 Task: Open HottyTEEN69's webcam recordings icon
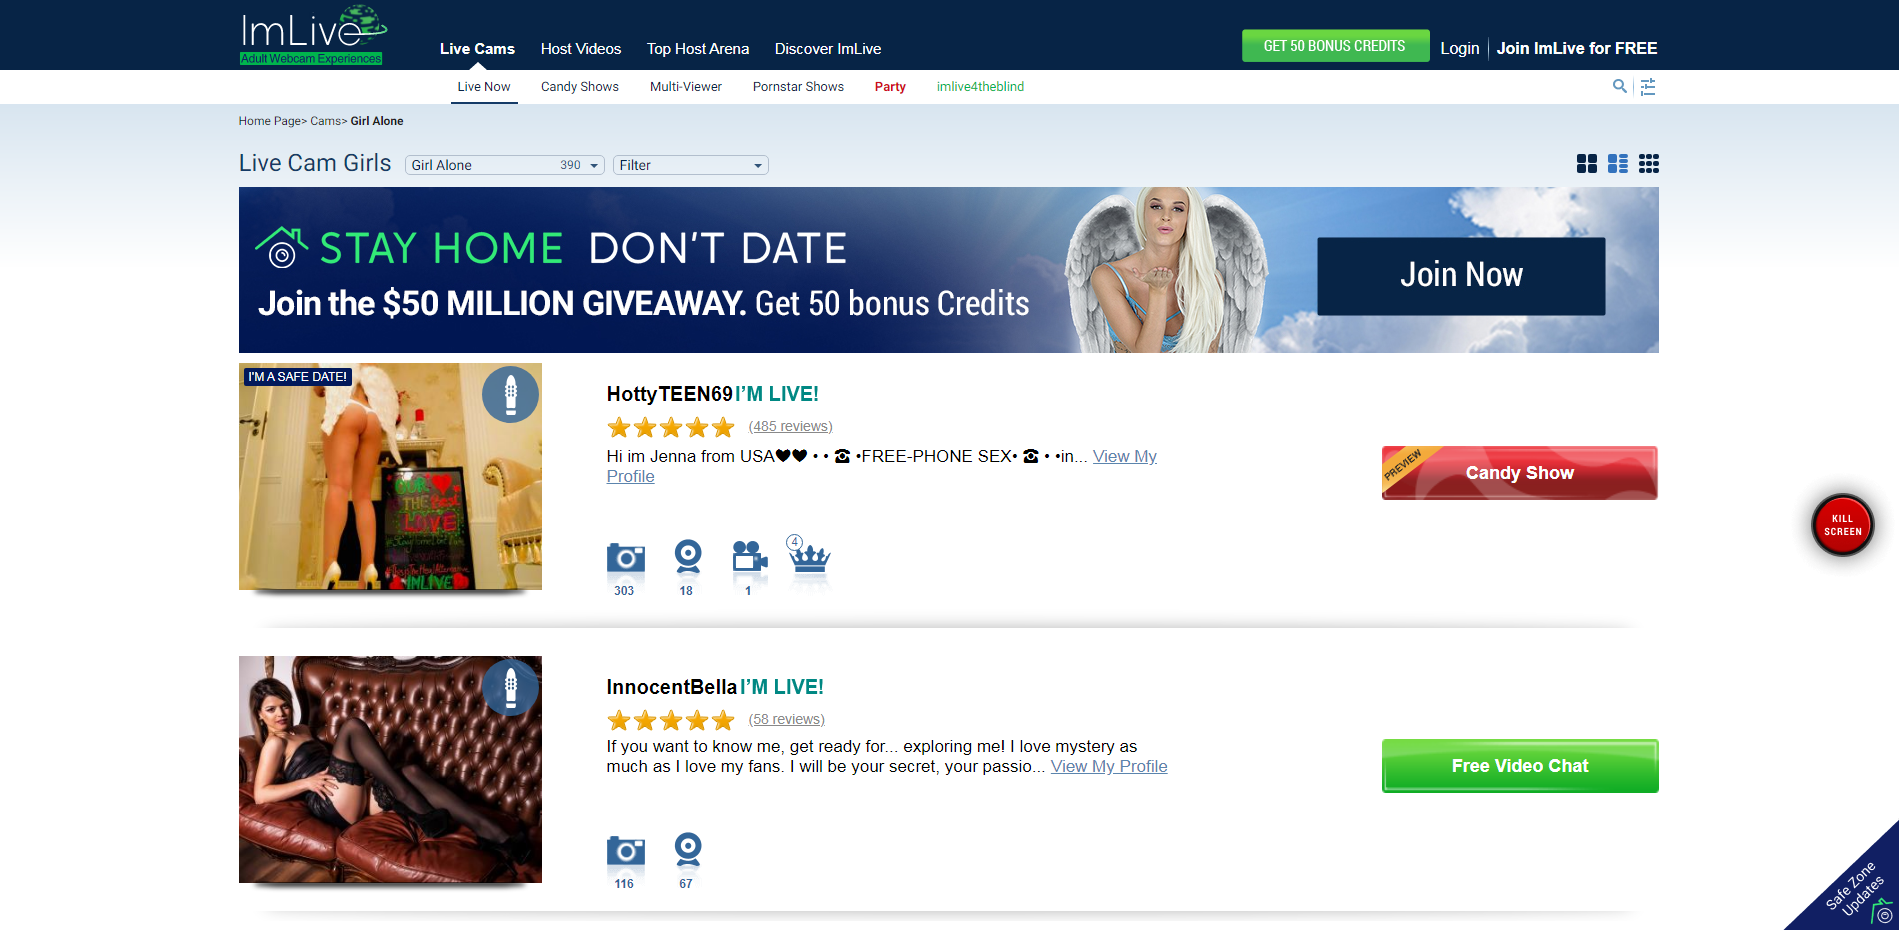(x=687, y=556)
